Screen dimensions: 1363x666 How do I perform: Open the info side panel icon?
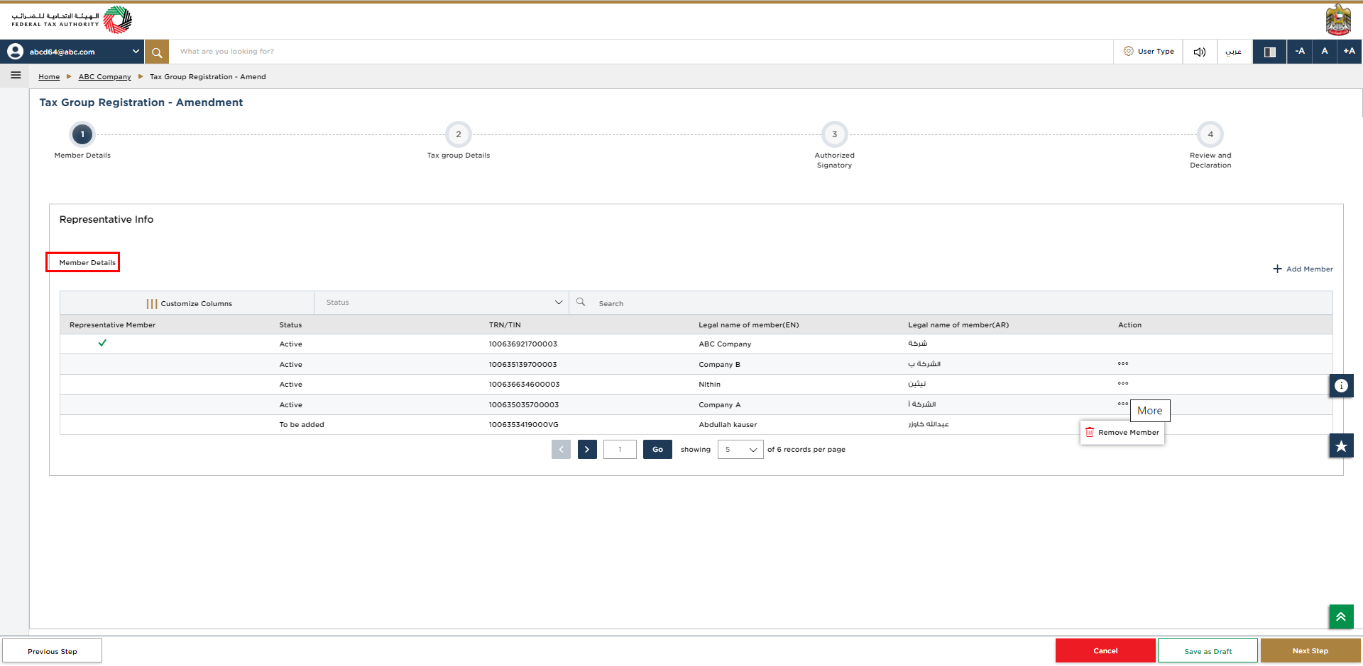(x=1341, y=385)
